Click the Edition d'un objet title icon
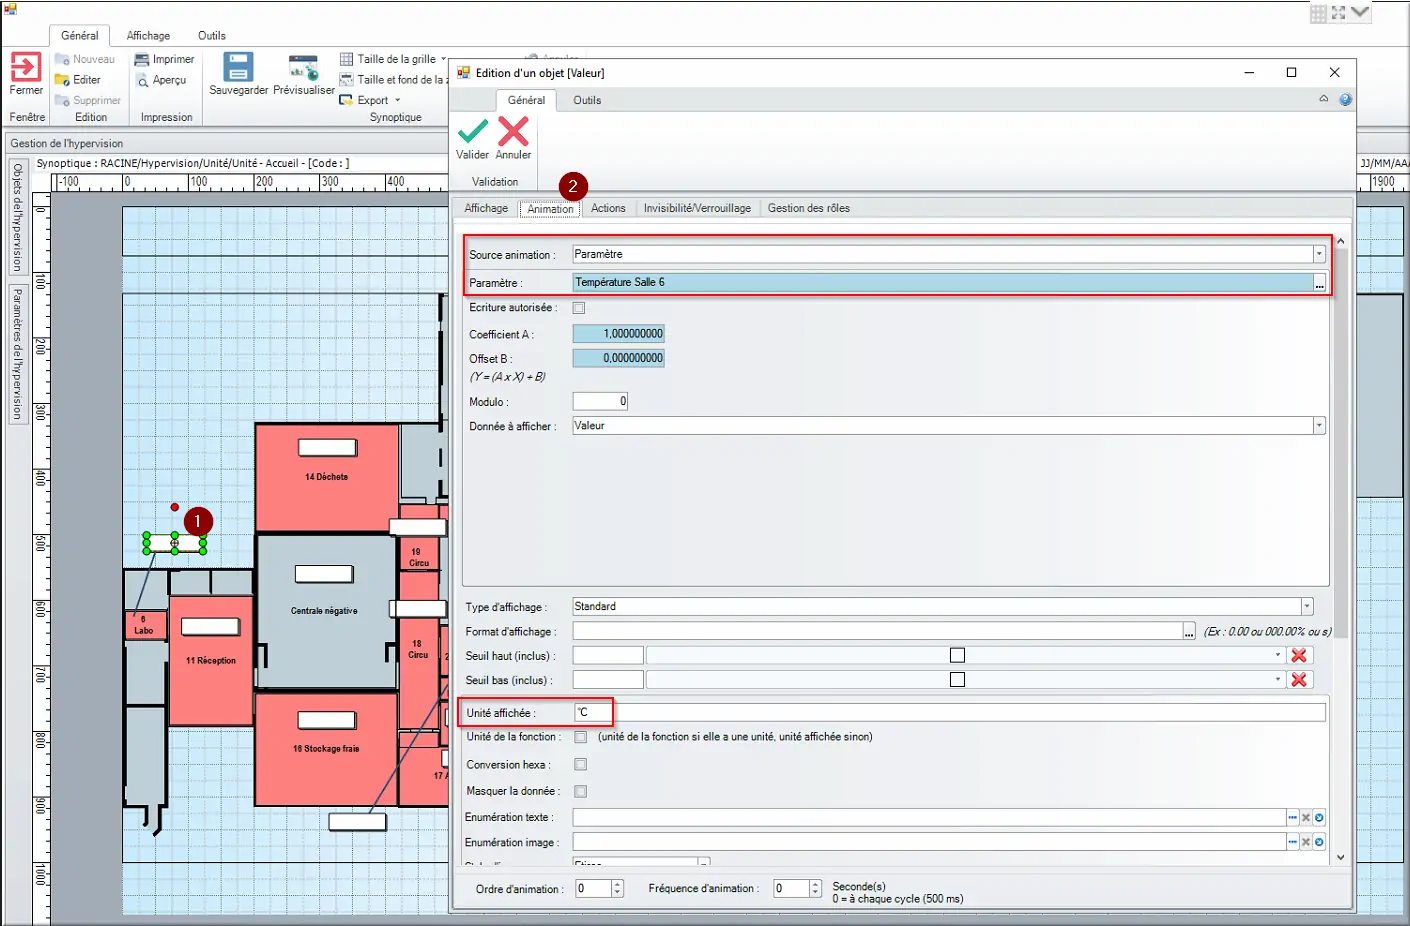Image resolution: width=1410 pixels, height=926 pixels. (464, 72)
